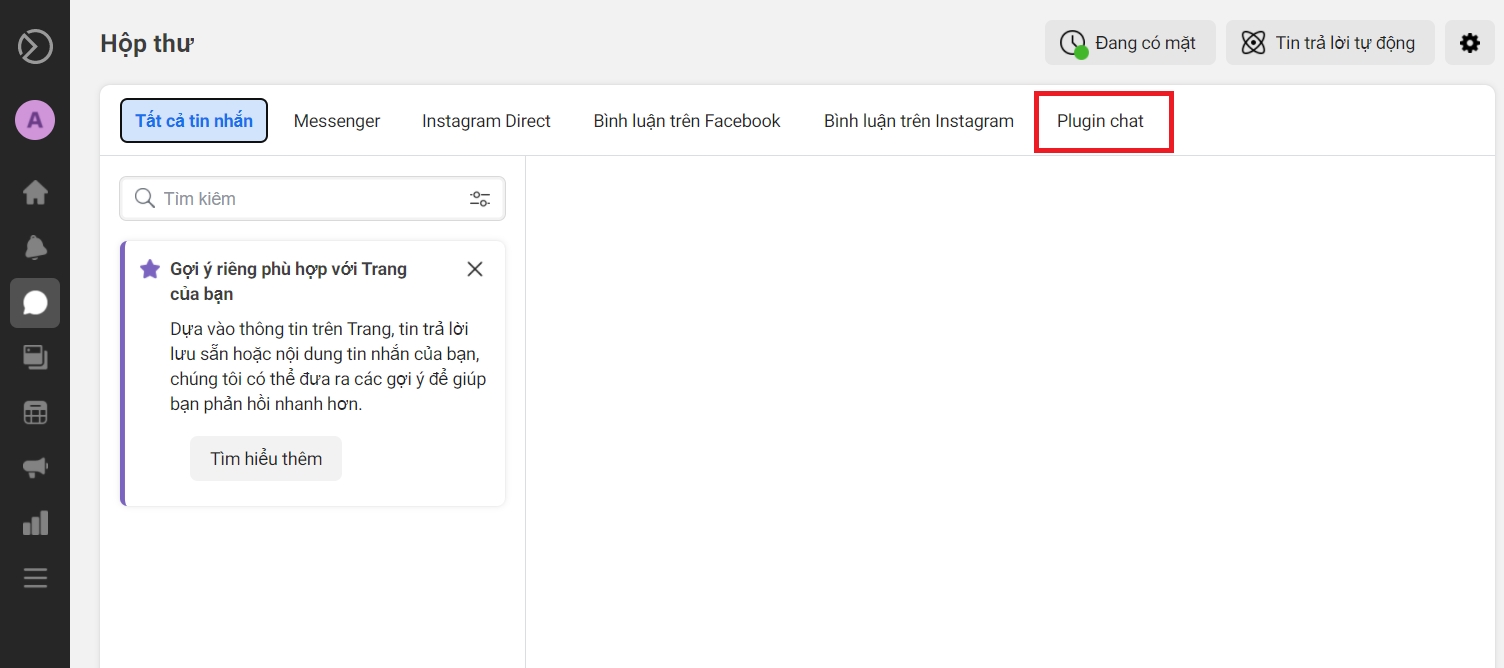Click the Meta Business Suite logo
1504x668 pixels.
(x=35, y=47)
